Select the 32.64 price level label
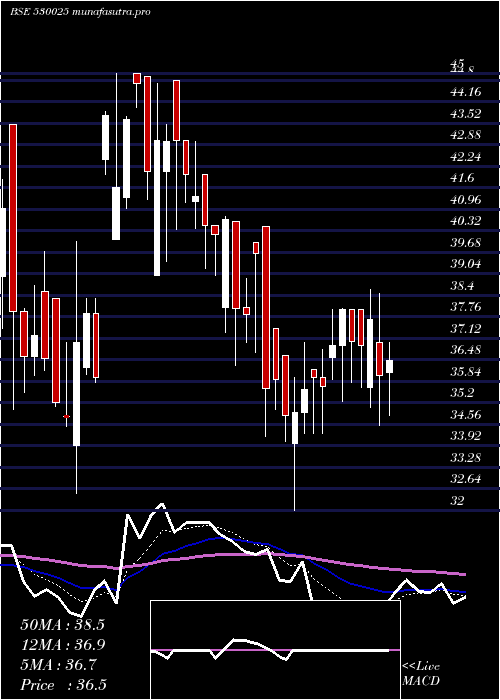This screenshot has height=700, width=500. 466,479
